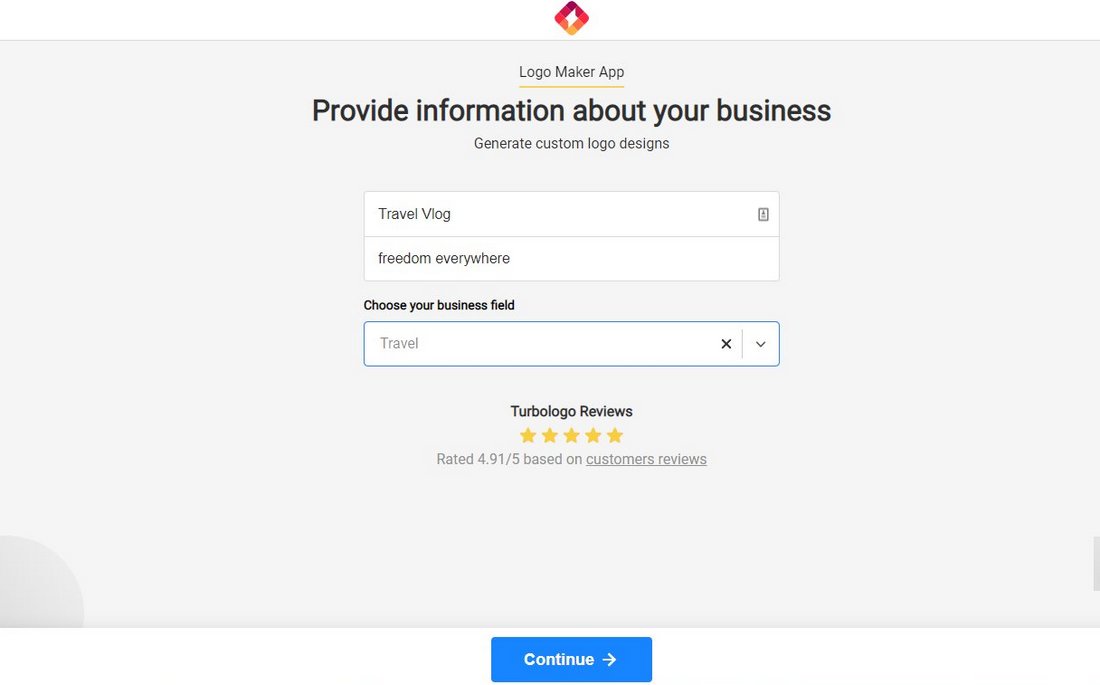The height and width of the screenshot is (685, 1100).
Task: Click the third rating star
Action: pyautogui.click(x=572, y=436)
